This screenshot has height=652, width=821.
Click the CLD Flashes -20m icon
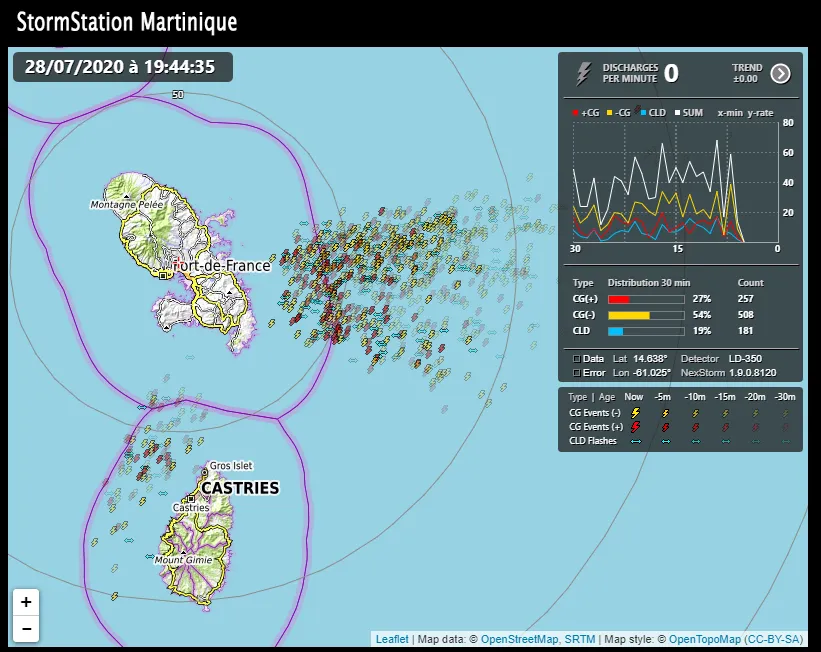pos(756,441)
